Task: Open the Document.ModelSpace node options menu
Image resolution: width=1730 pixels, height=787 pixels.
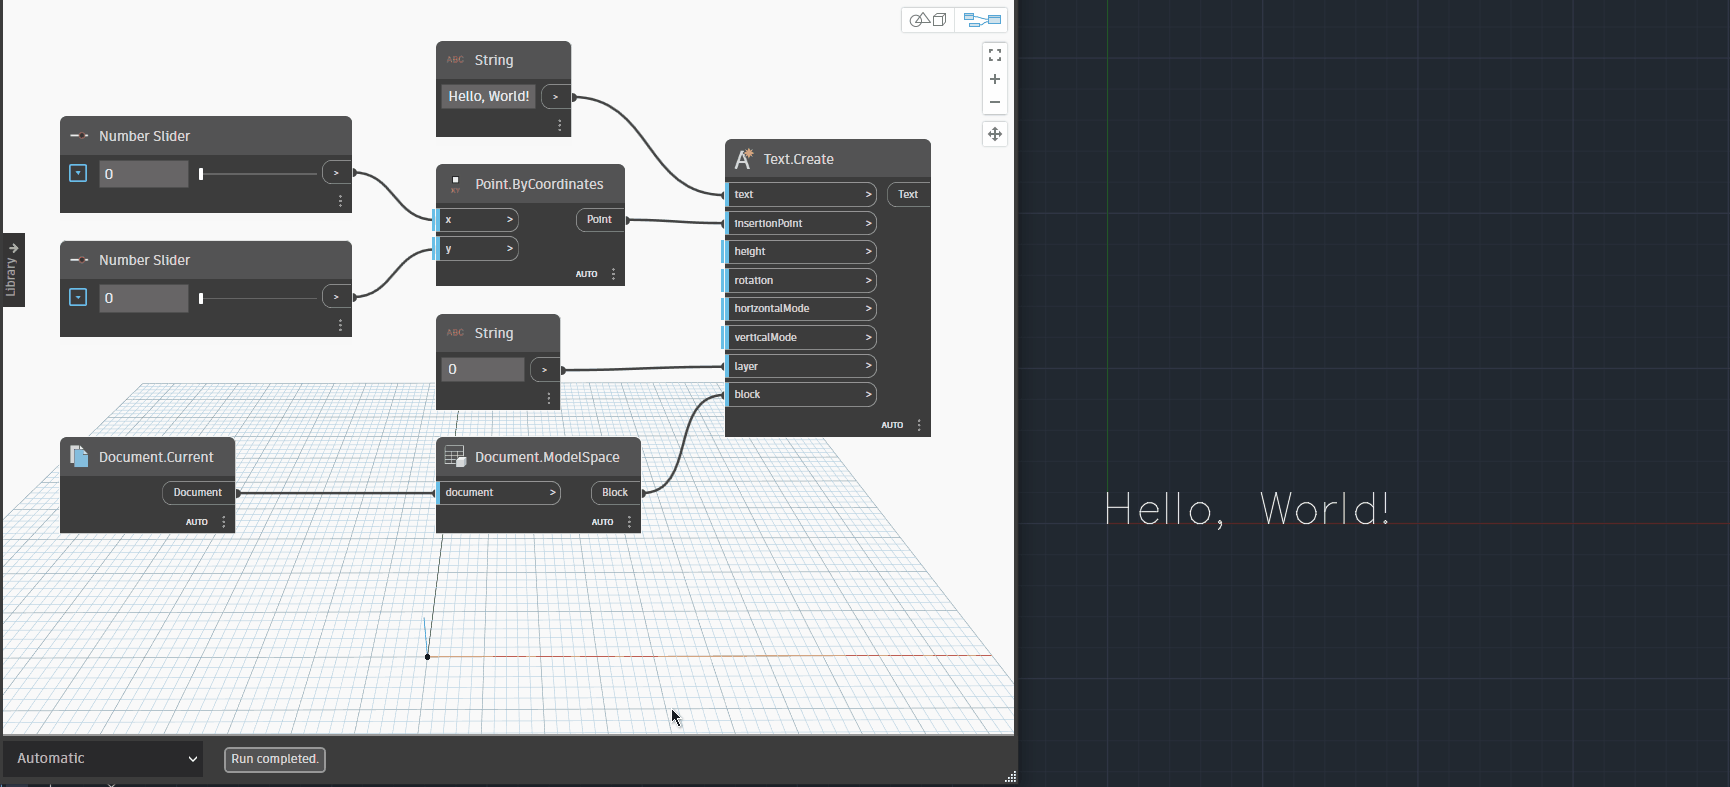Action: point(629,522)
